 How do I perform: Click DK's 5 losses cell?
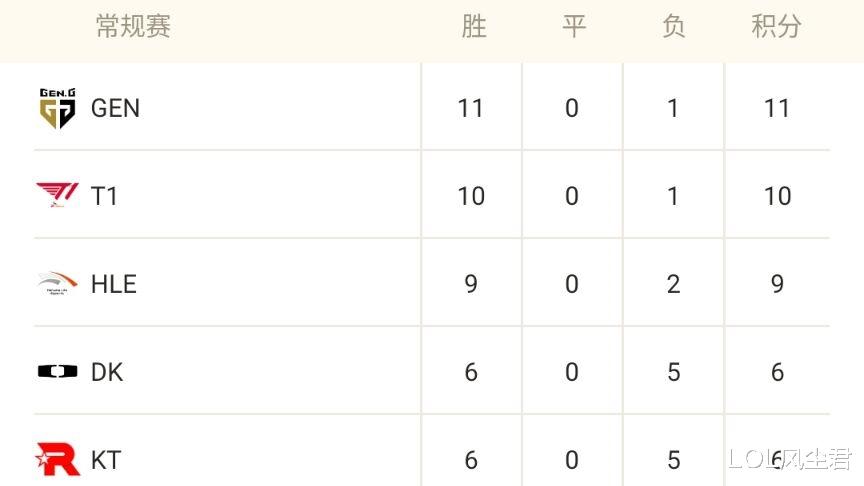[x=673, y=372]
